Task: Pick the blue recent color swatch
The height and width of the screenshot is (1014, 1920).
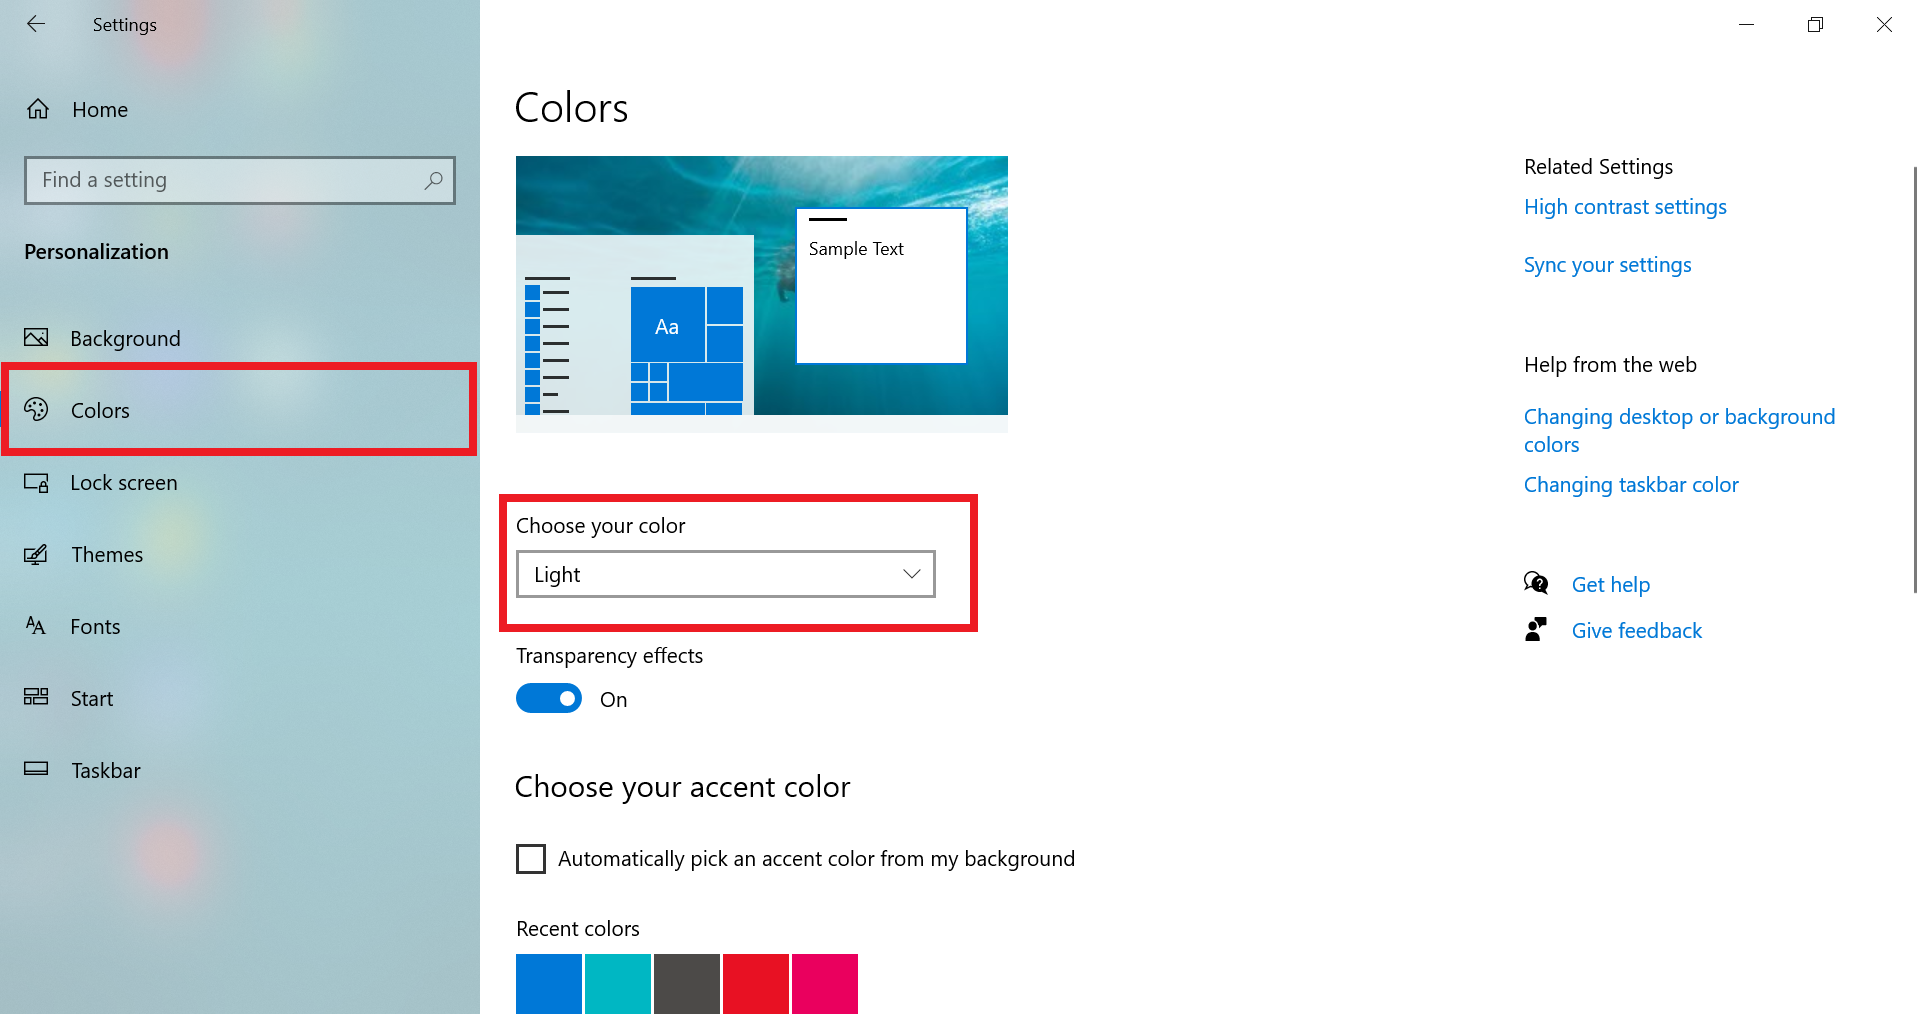Action: (x=549, y=984)
